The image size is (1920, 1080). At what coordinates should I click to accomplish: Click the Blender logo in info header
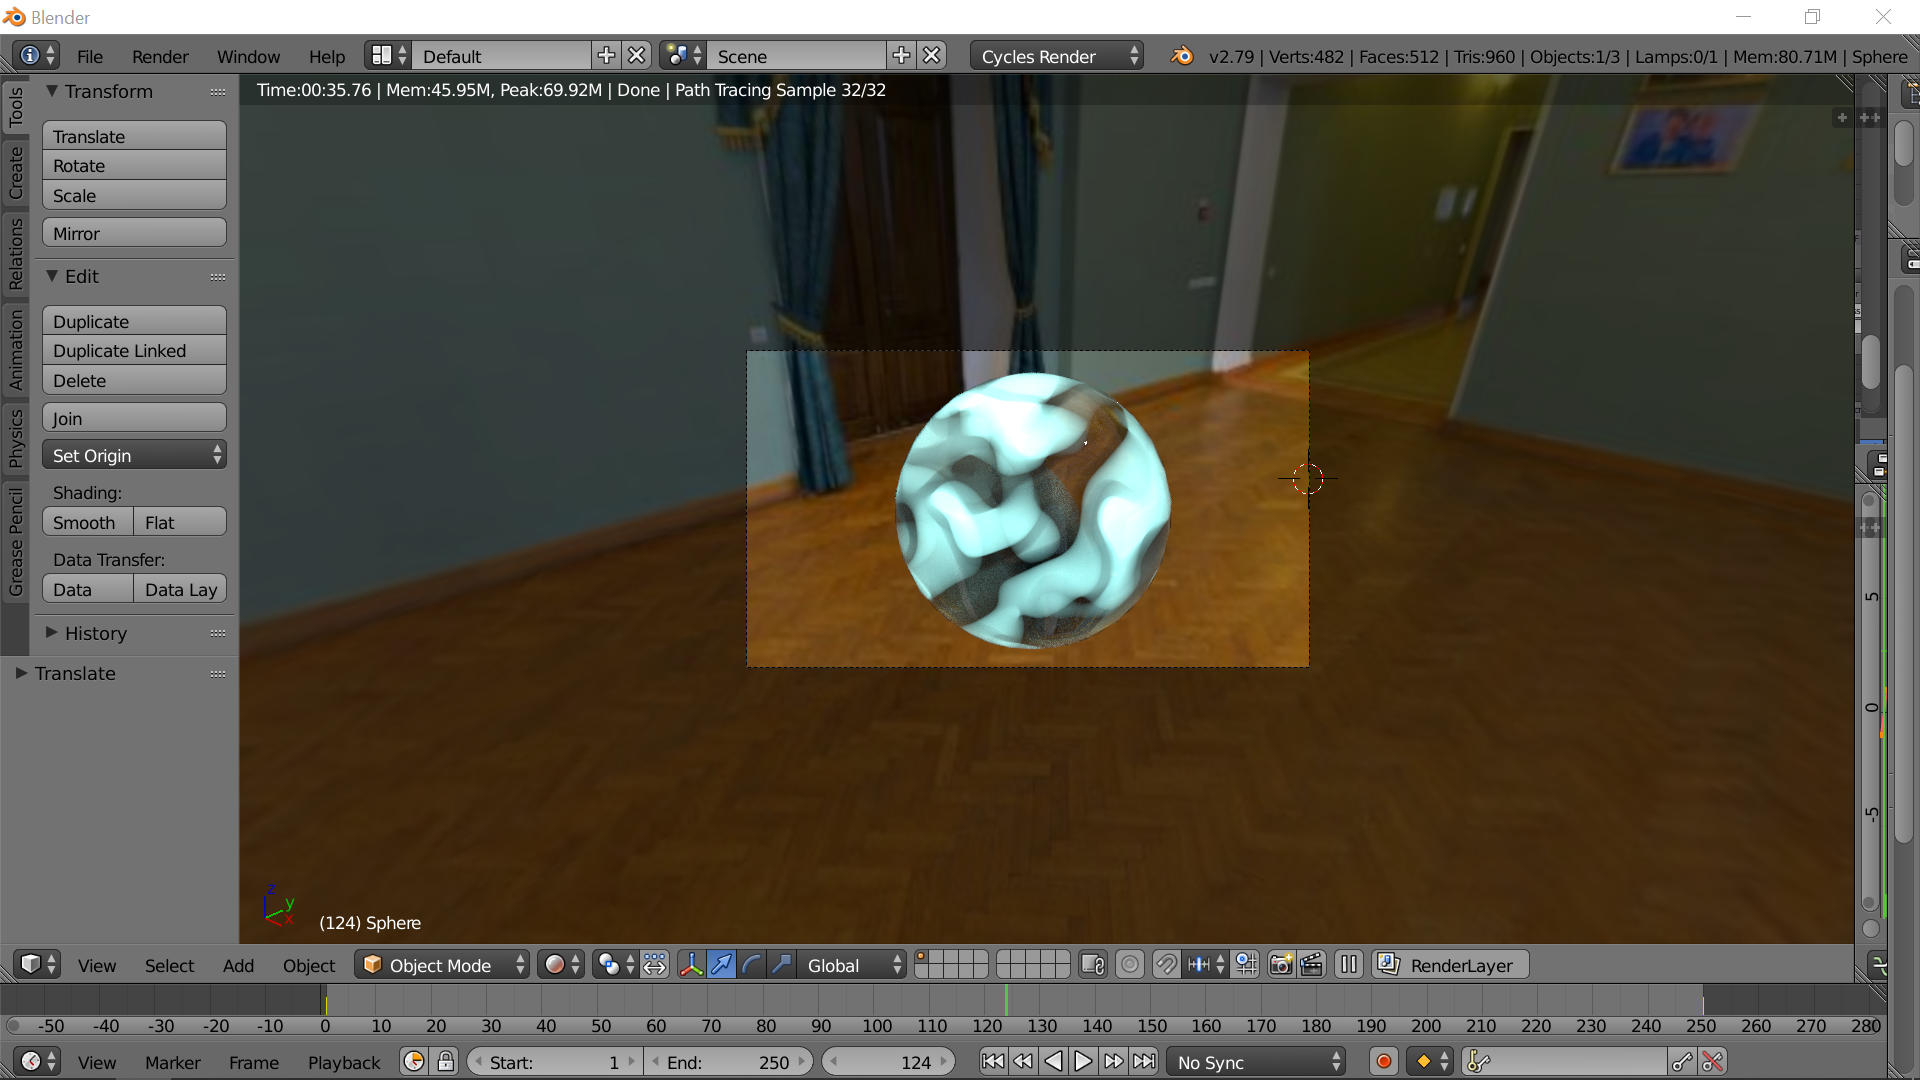[x=1182, y=56]
